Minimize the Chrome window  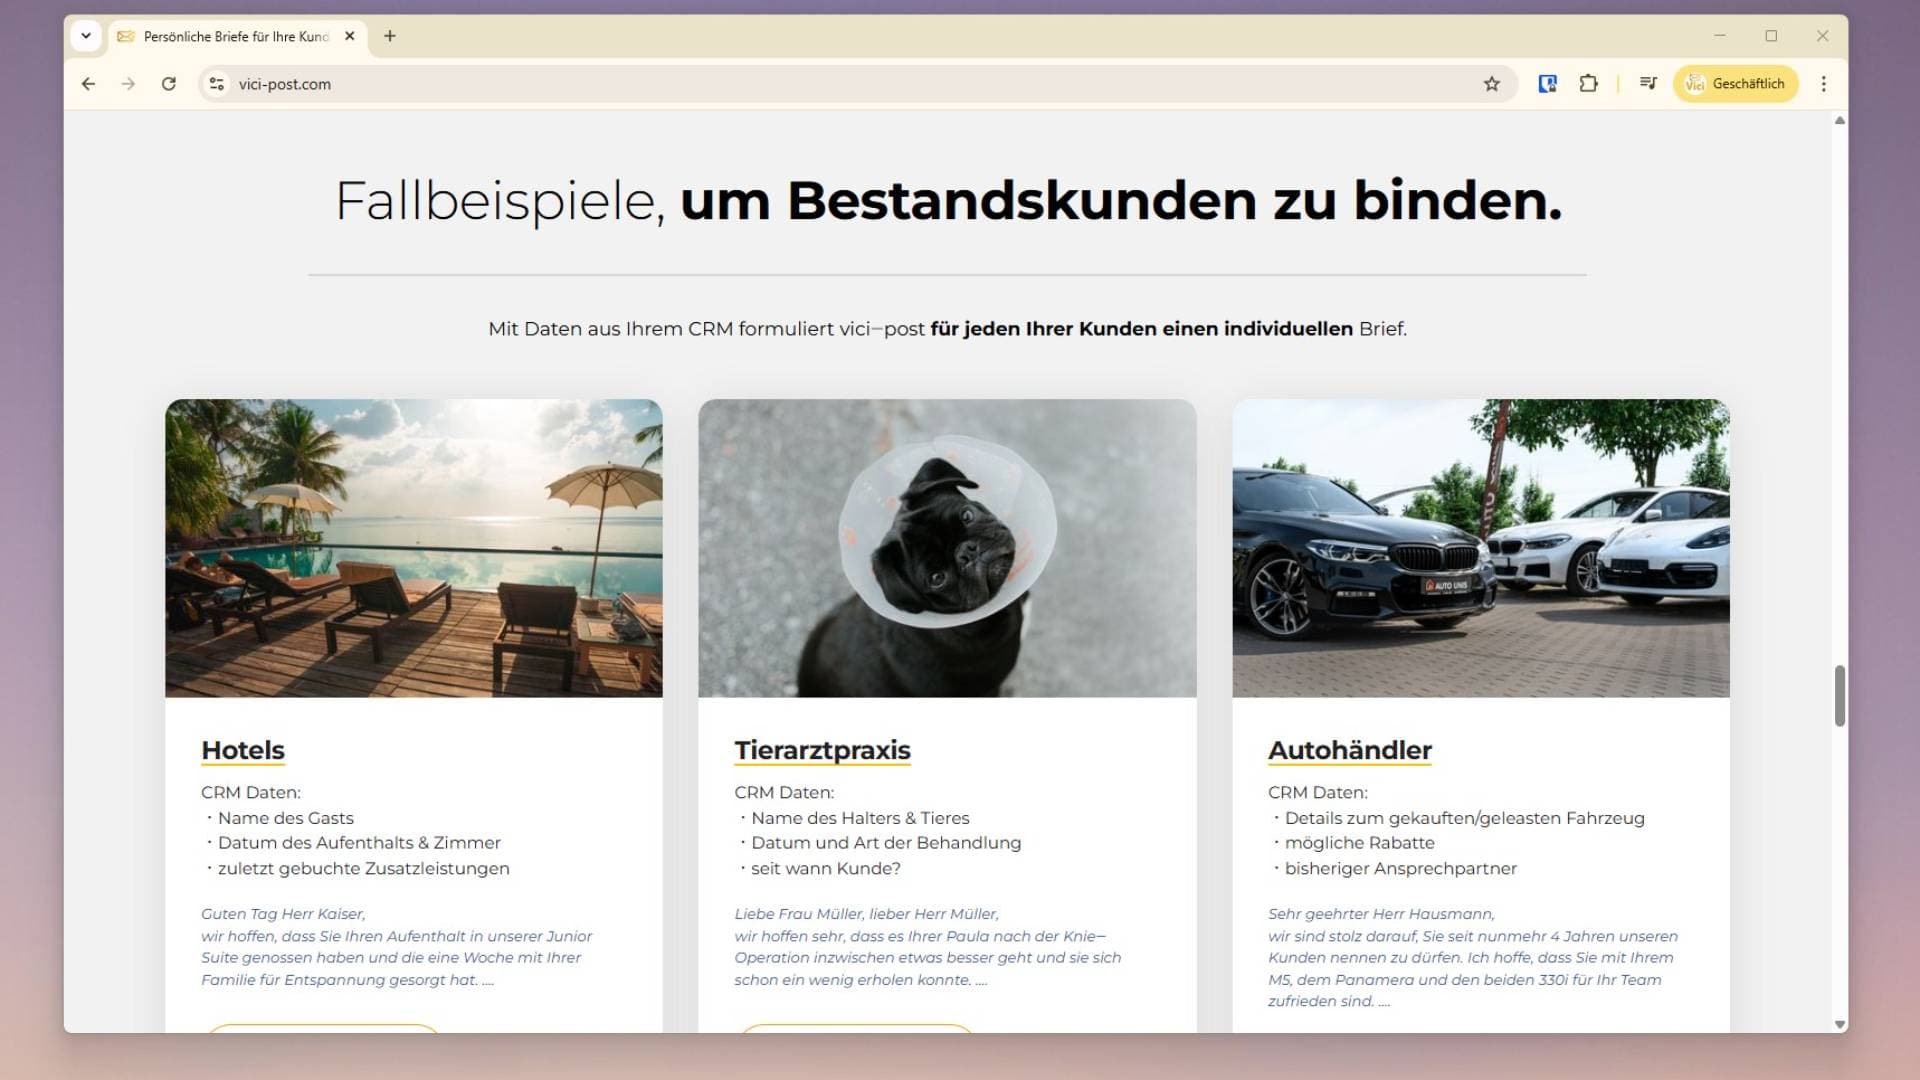pos(1720,36)
